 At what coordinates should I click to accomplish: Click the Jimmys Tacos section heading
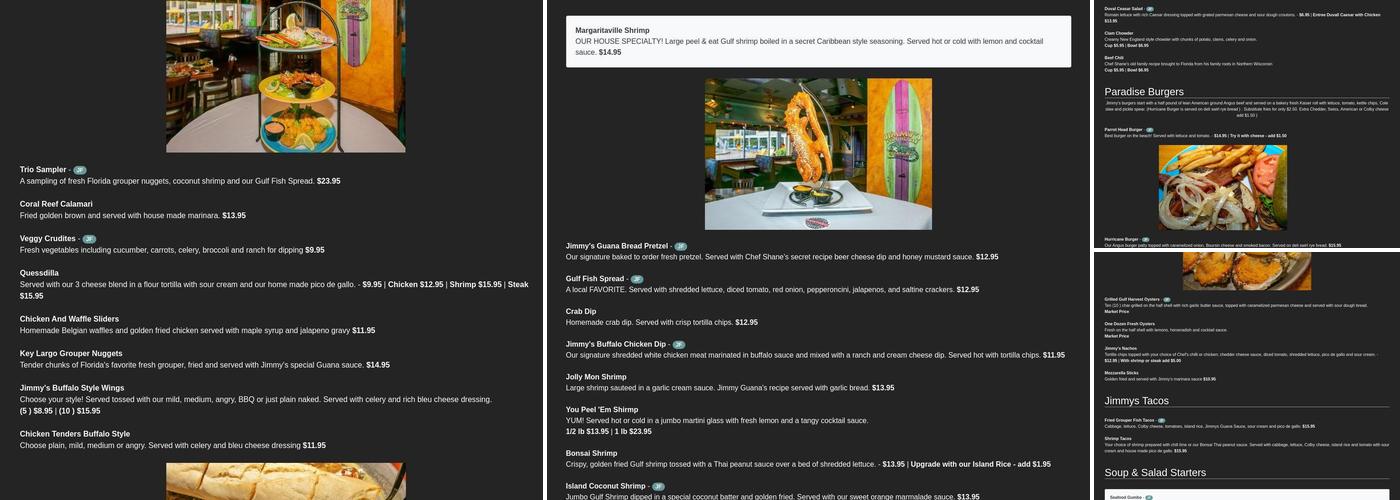tap(1136, 401)
